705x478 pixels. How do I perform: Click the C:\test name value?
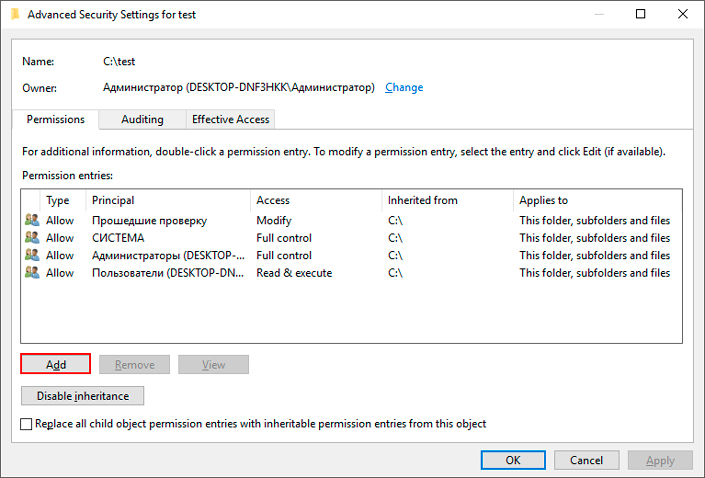(119, 61)
